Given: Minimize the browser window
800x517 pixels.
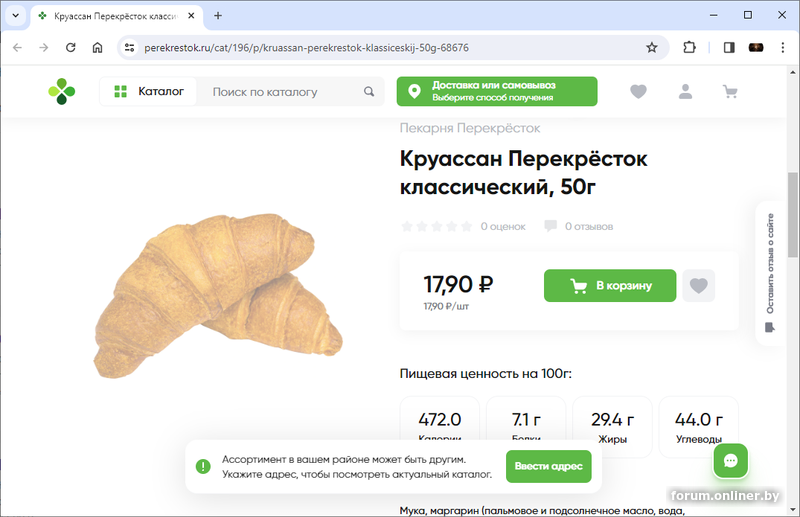Looking at the screenshot, I should click(713, 15).
